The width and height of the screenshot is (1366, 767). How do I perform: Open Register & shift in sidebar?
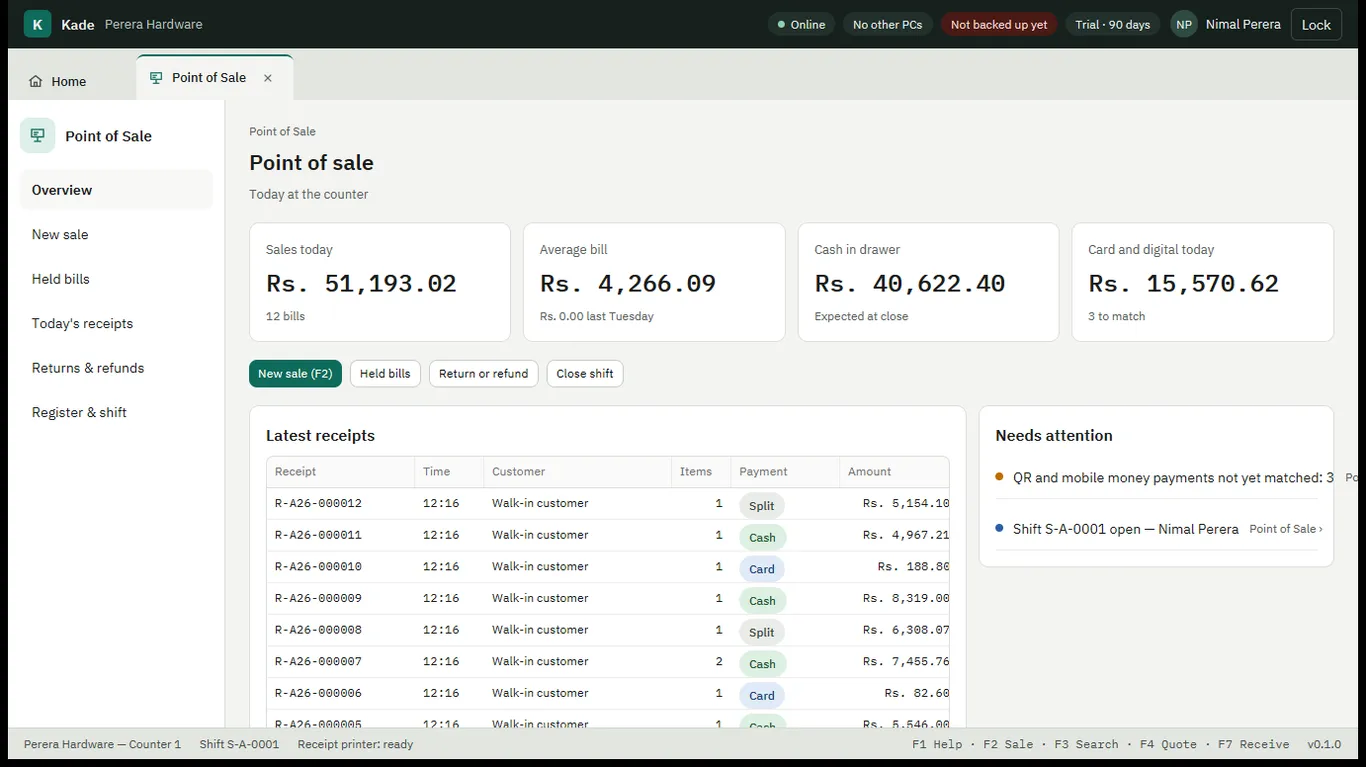116,412
